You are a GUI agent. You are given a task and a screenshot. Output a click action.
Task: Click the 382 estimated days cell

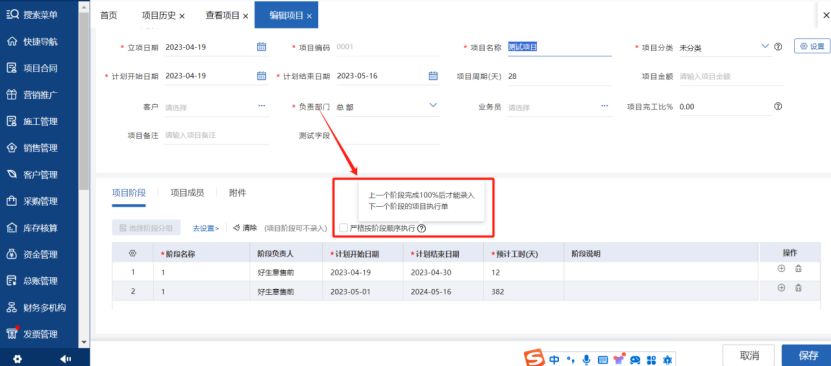[523, 291]
